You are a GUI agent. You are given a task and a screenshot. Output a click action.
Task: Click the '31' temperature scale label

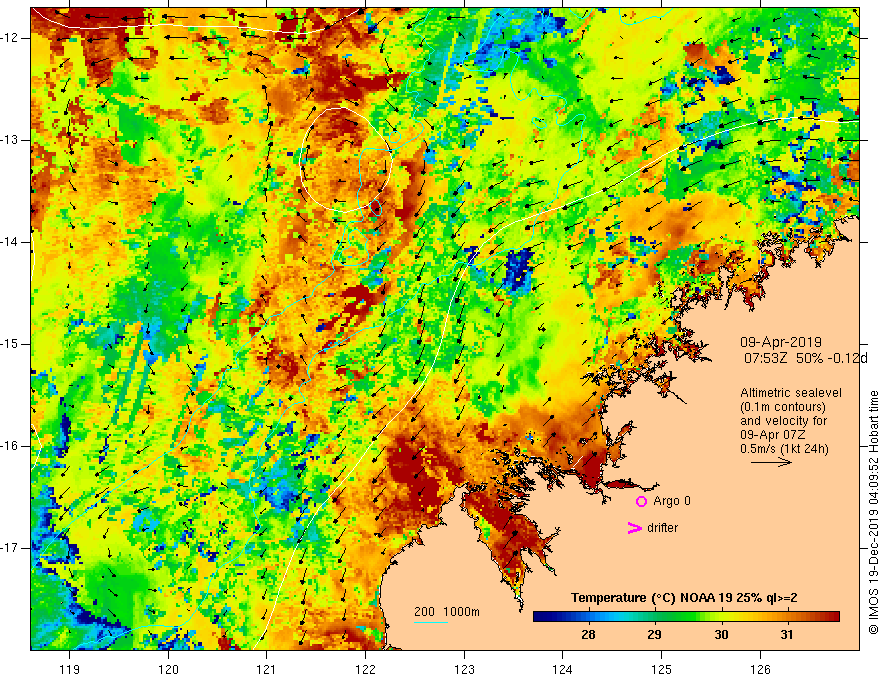(787, 635)
